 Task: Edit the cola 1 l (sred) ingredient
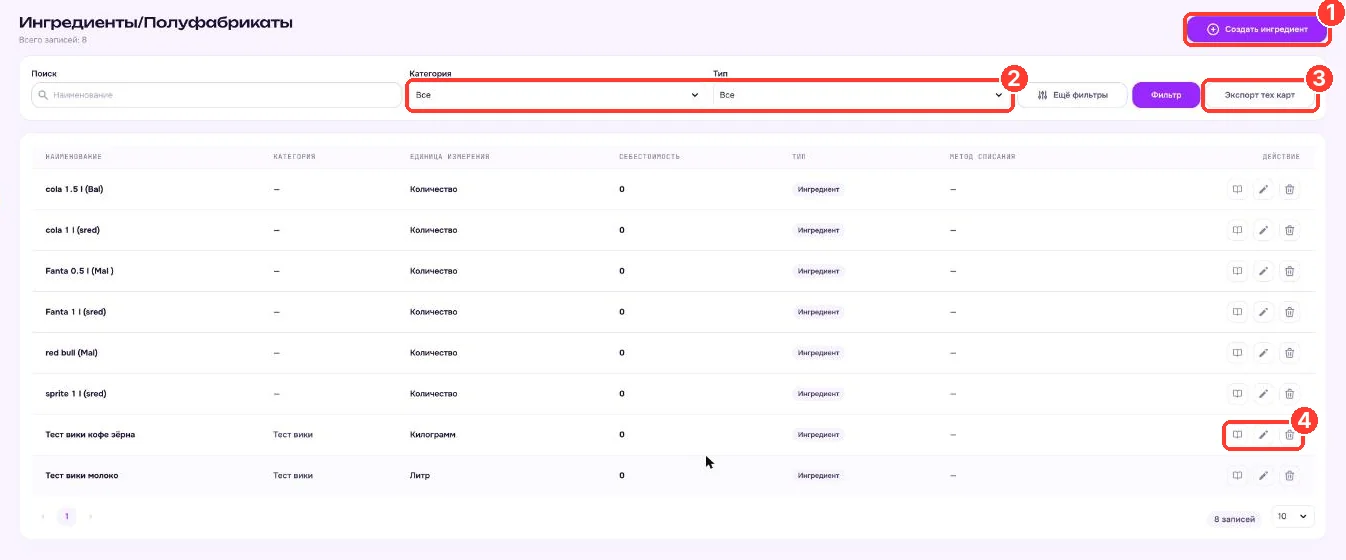(x=1263, y=230)
